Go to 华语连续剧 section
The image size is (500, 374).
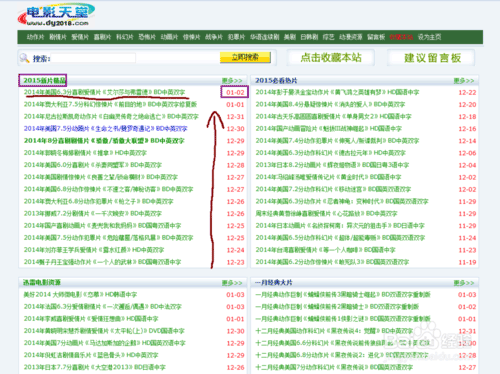(x=265, y=37)
